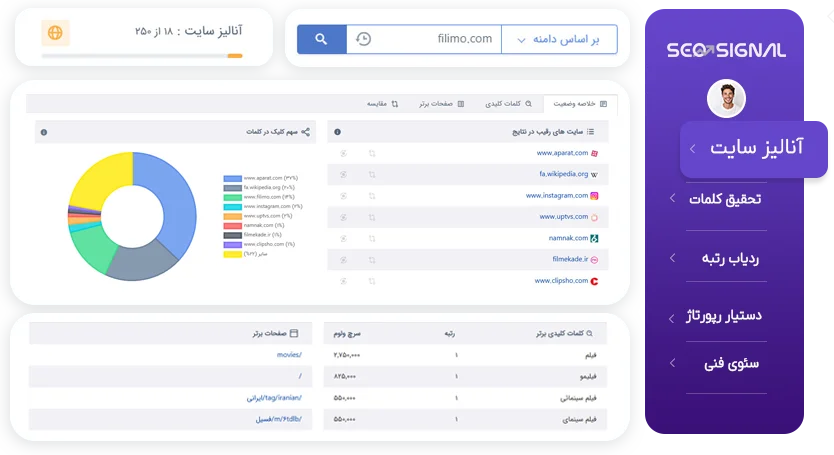Click the سرچ ولوم column header

click(347, 334)
